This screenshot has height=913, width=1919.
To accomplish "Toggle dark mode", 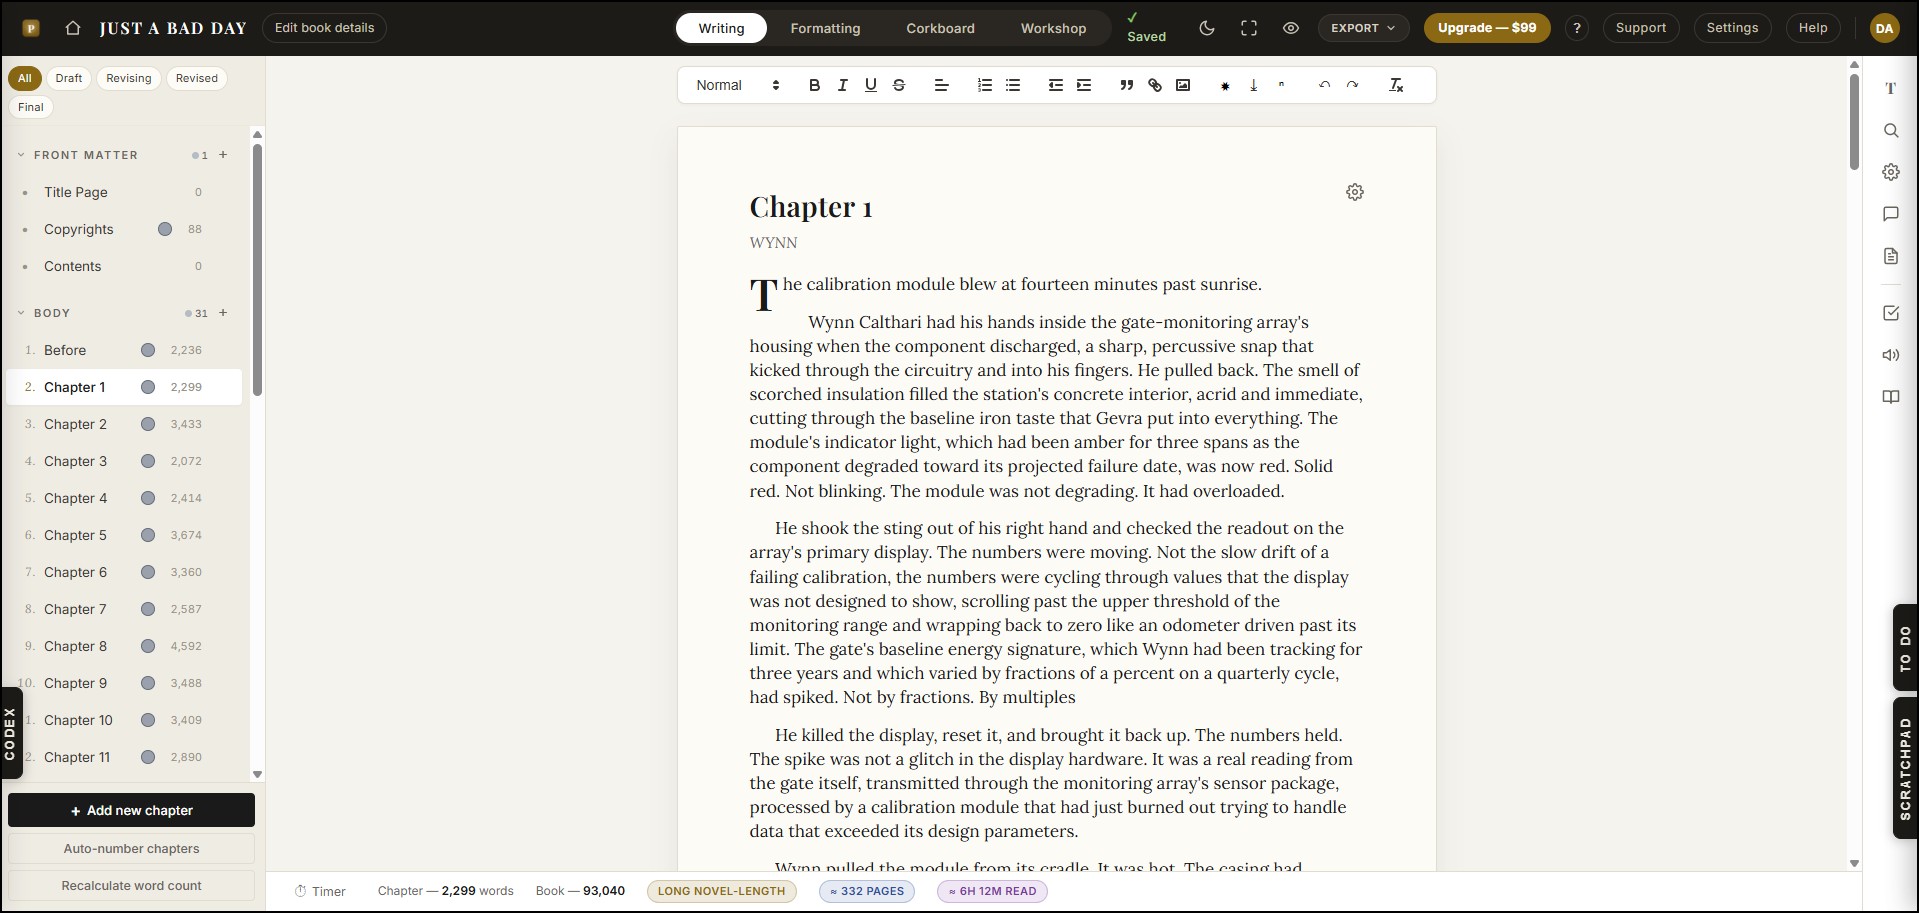I will (1206, 28).
